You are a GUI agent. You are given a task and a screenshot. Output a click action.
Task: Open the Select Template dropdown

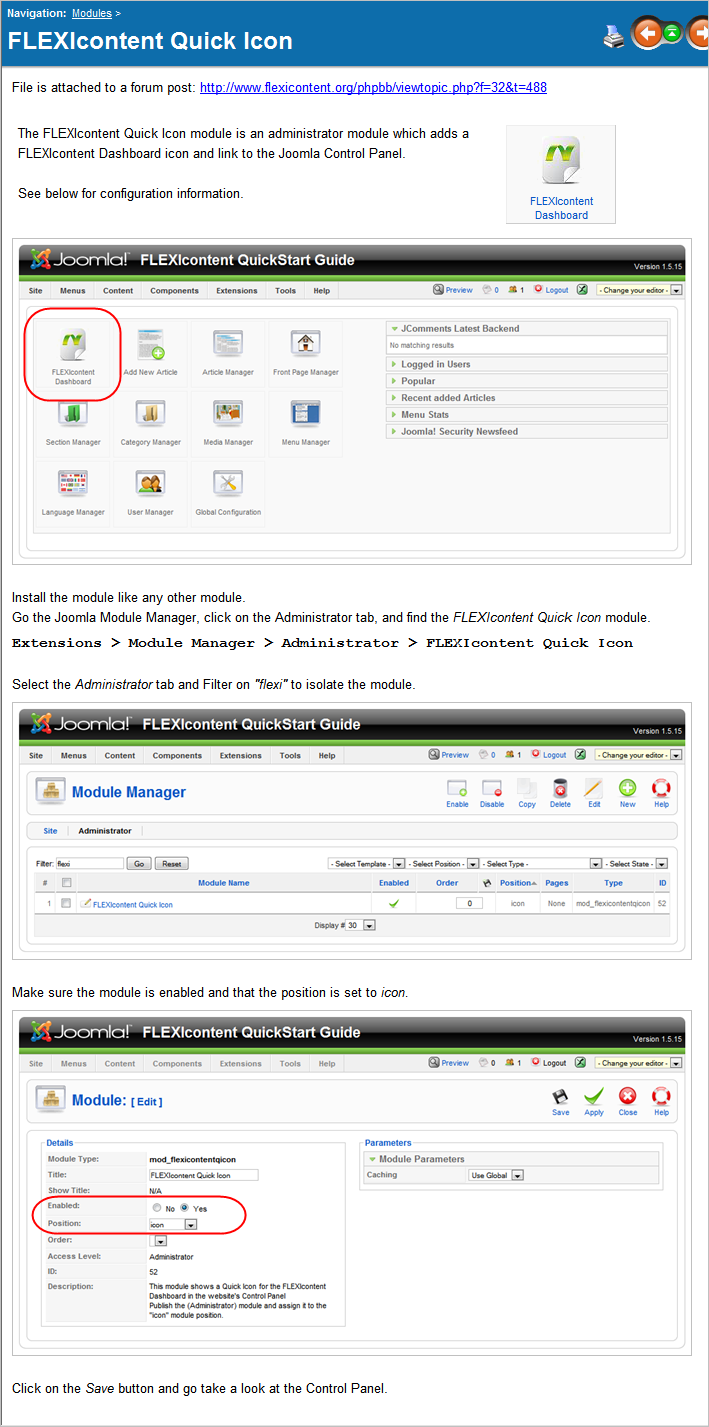coord(366,863)
